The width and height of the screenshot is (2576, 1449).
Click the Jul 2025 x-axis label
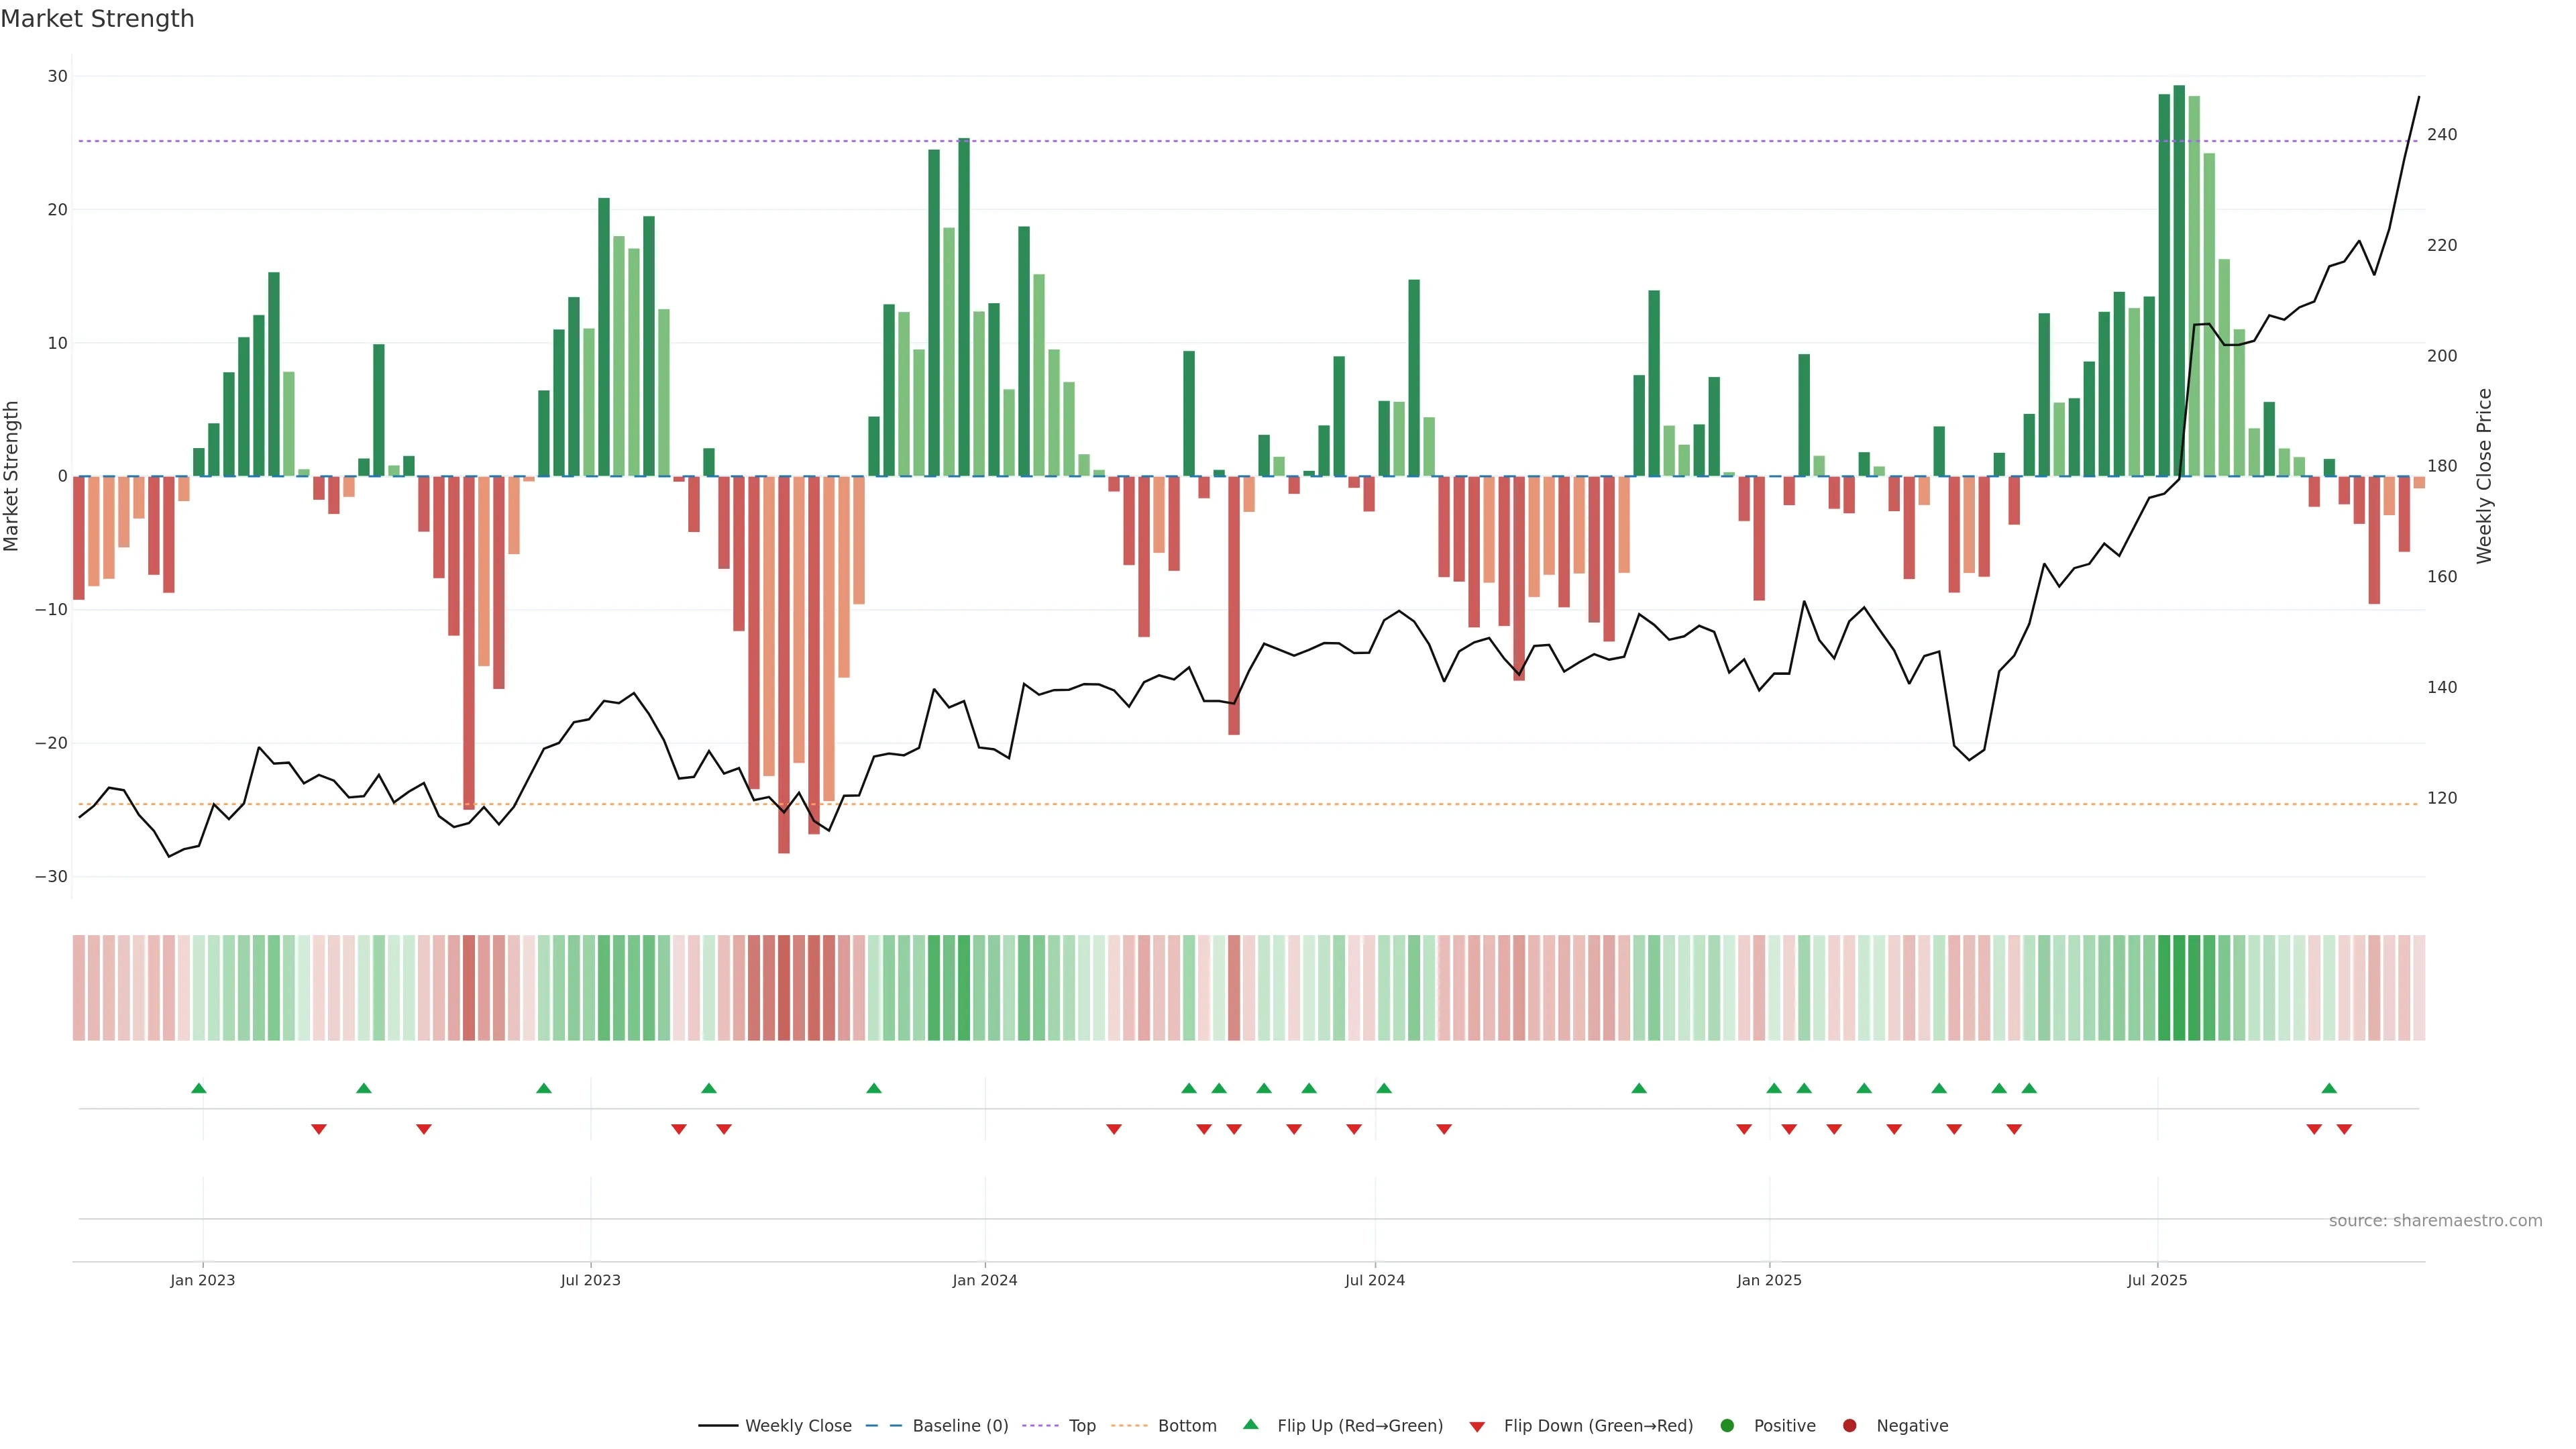(x=2157, y=1280)
